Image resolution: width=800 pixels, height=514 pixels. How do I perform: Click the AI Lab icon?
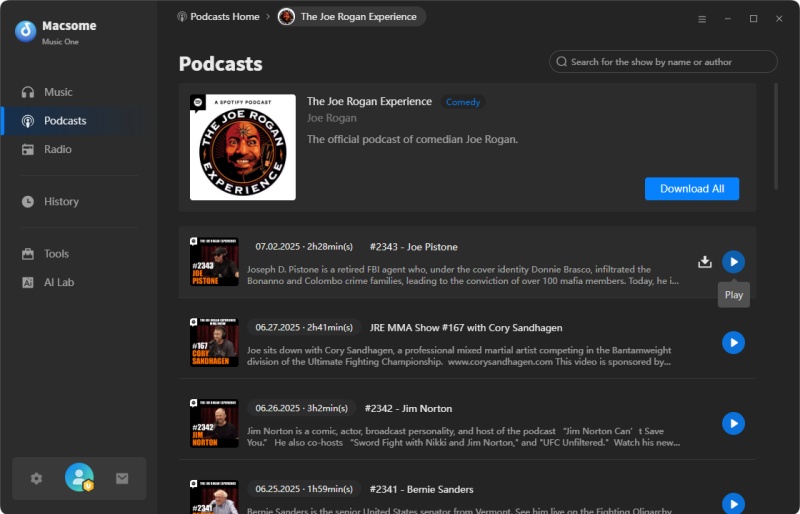pyautogui.click(x=28, y=282)
